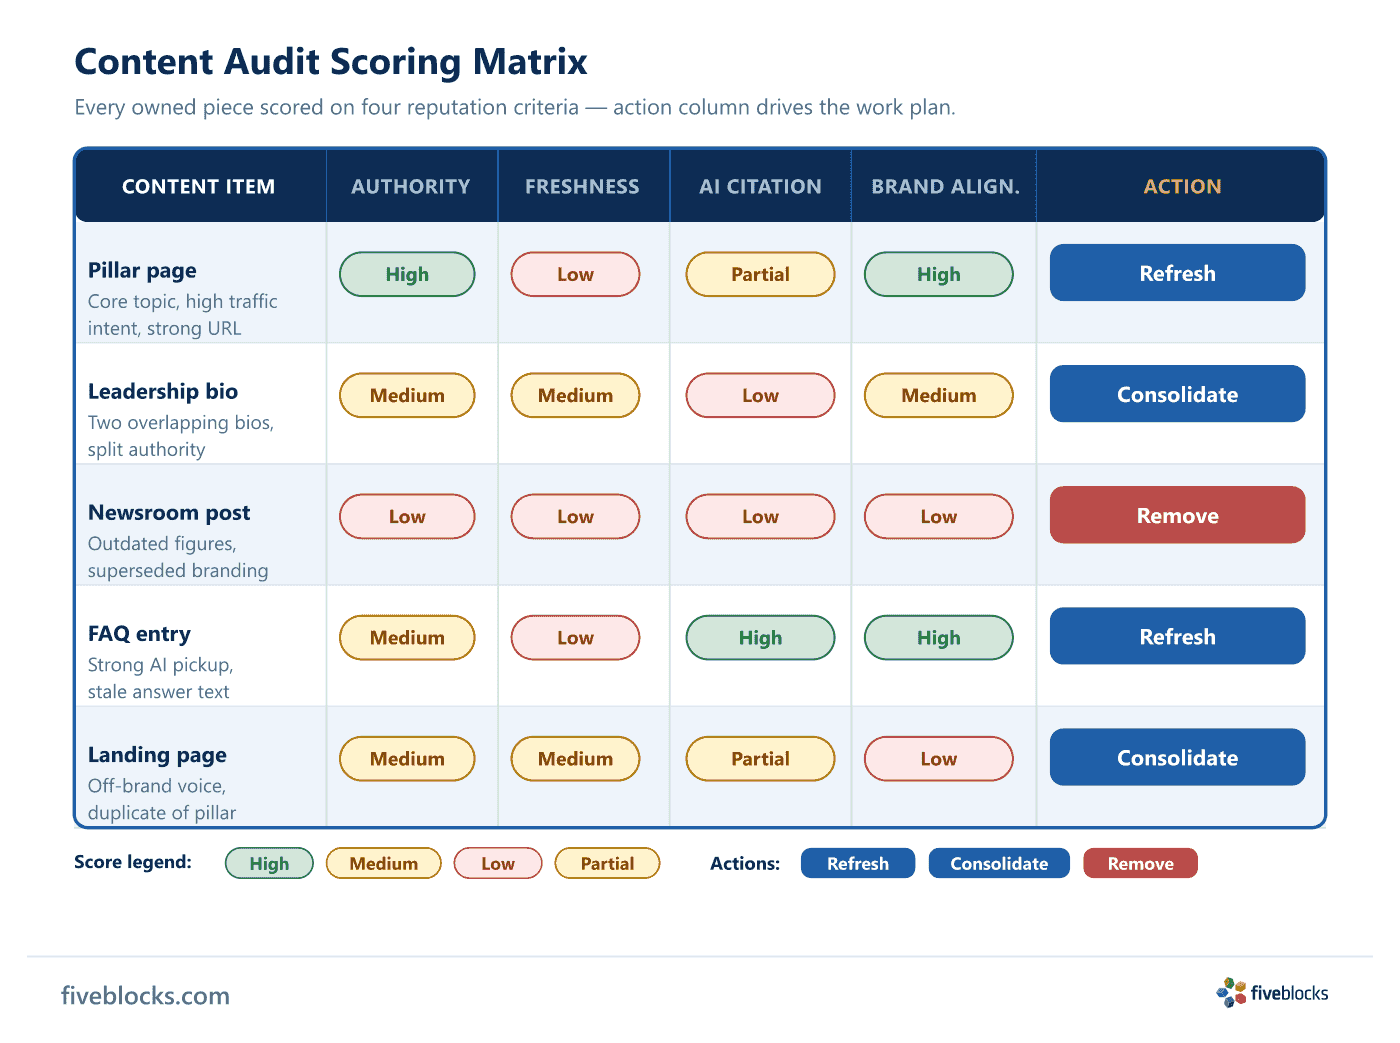This screenshot has height=1043, width=1400.
Task: Click the Consolidate button in Leadership bio row
Action: (x=1177, y=394)
